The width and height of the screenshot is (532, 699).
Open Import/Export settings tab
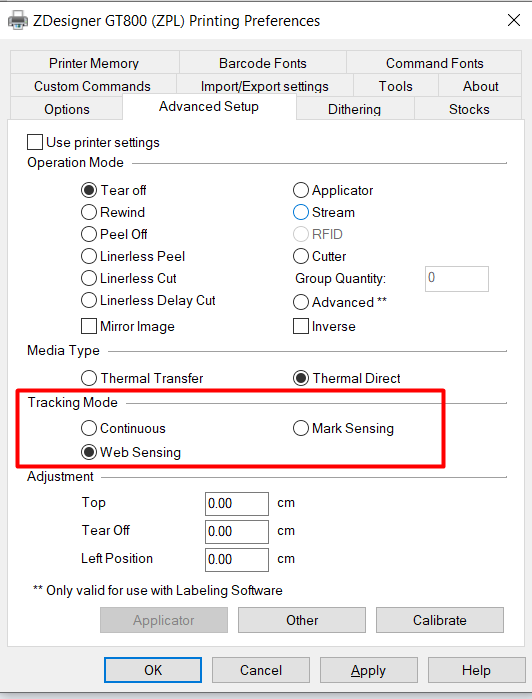[x=264, y=86]
